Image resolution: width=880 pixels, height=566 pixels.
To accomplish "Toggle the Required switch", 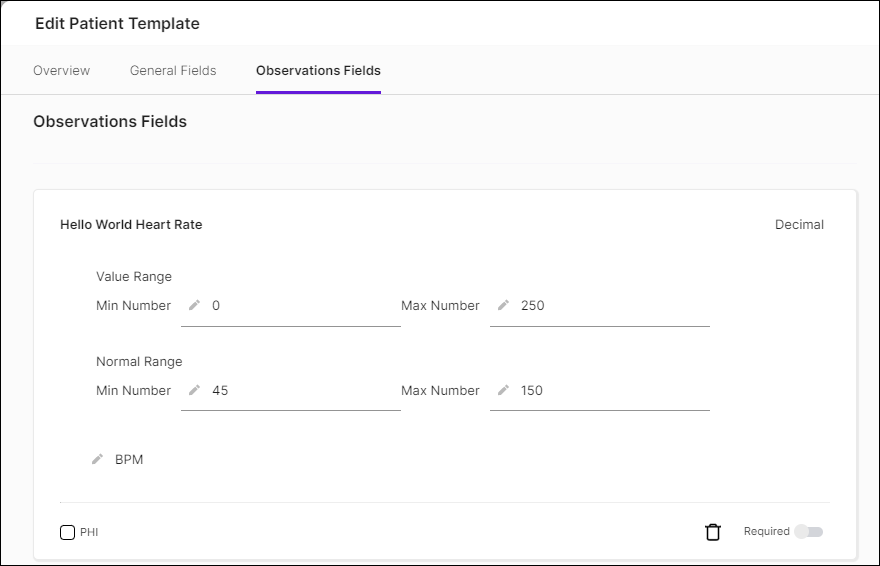I will coord(809,532).
